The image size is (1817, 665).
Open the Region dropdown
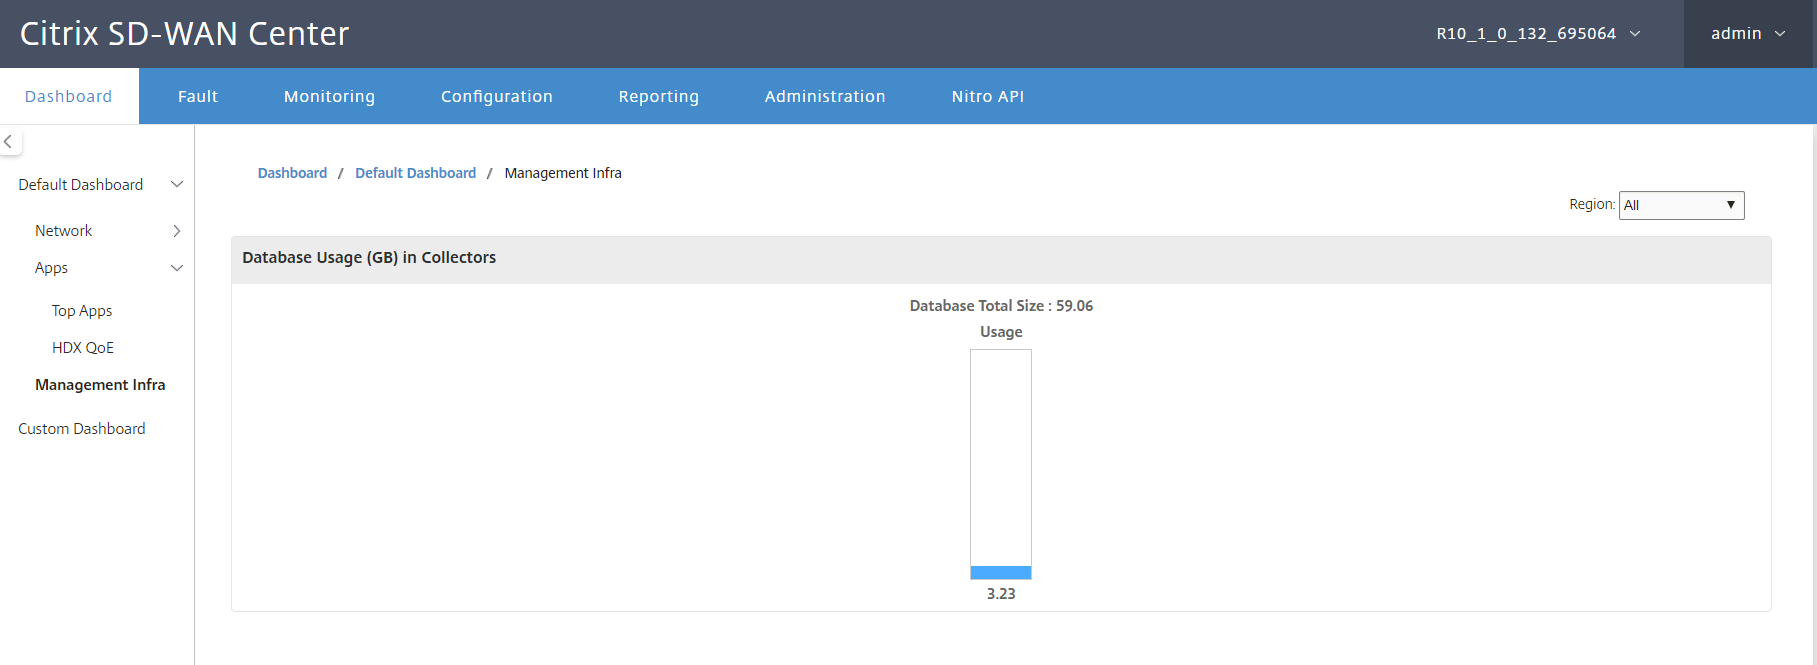click(1681, 205)
